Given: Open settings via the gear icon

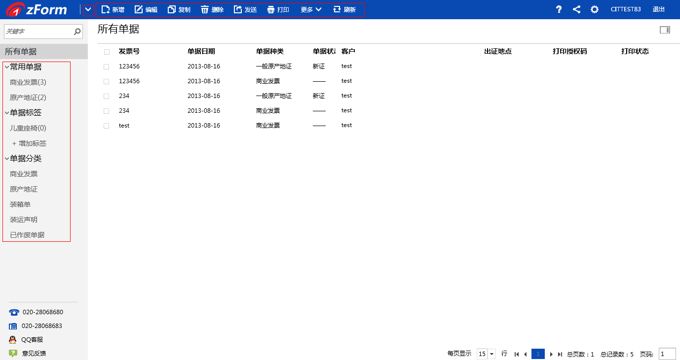Looking at the screenshot, I should click(x=595, y=9).
